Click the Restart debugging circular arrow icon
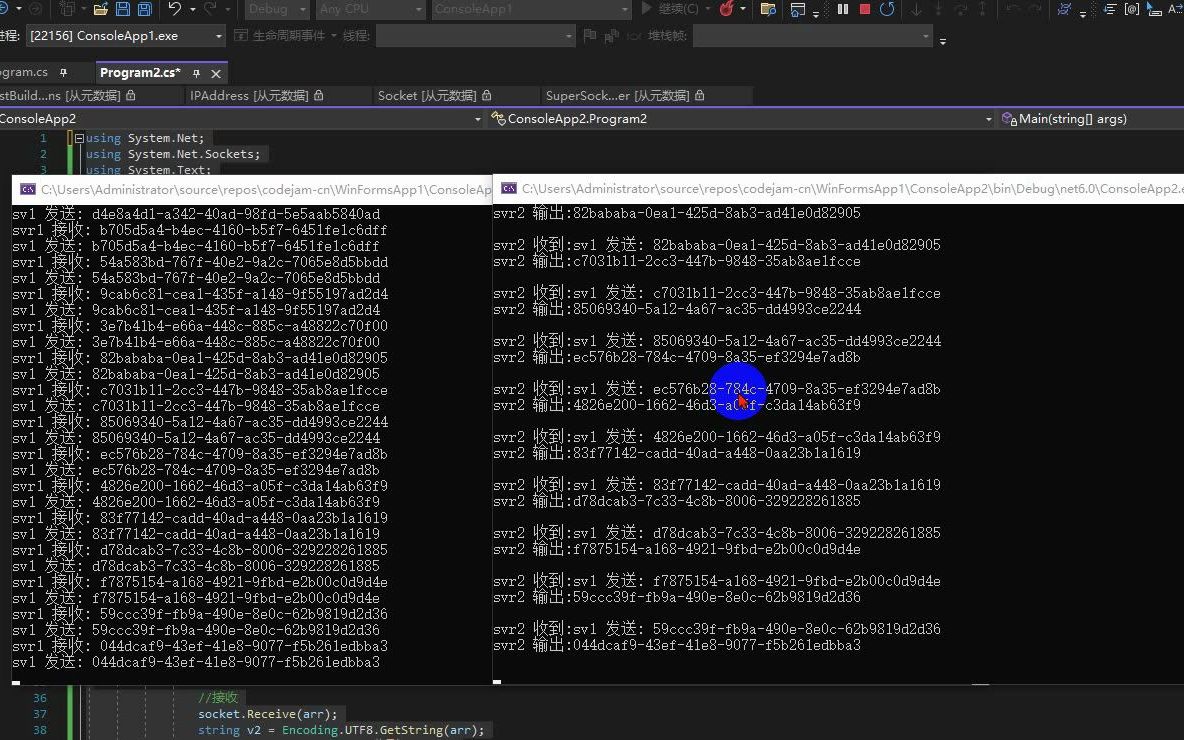The height and width of the screenshot is (740, 1184). click(889, 9)
